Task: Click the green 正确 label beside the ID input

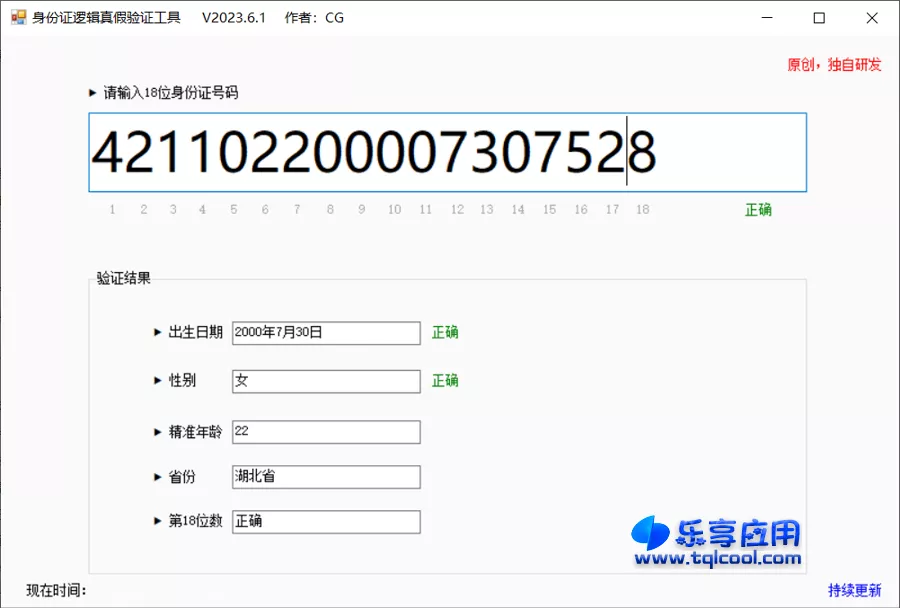Action: [x=758, y=210]
